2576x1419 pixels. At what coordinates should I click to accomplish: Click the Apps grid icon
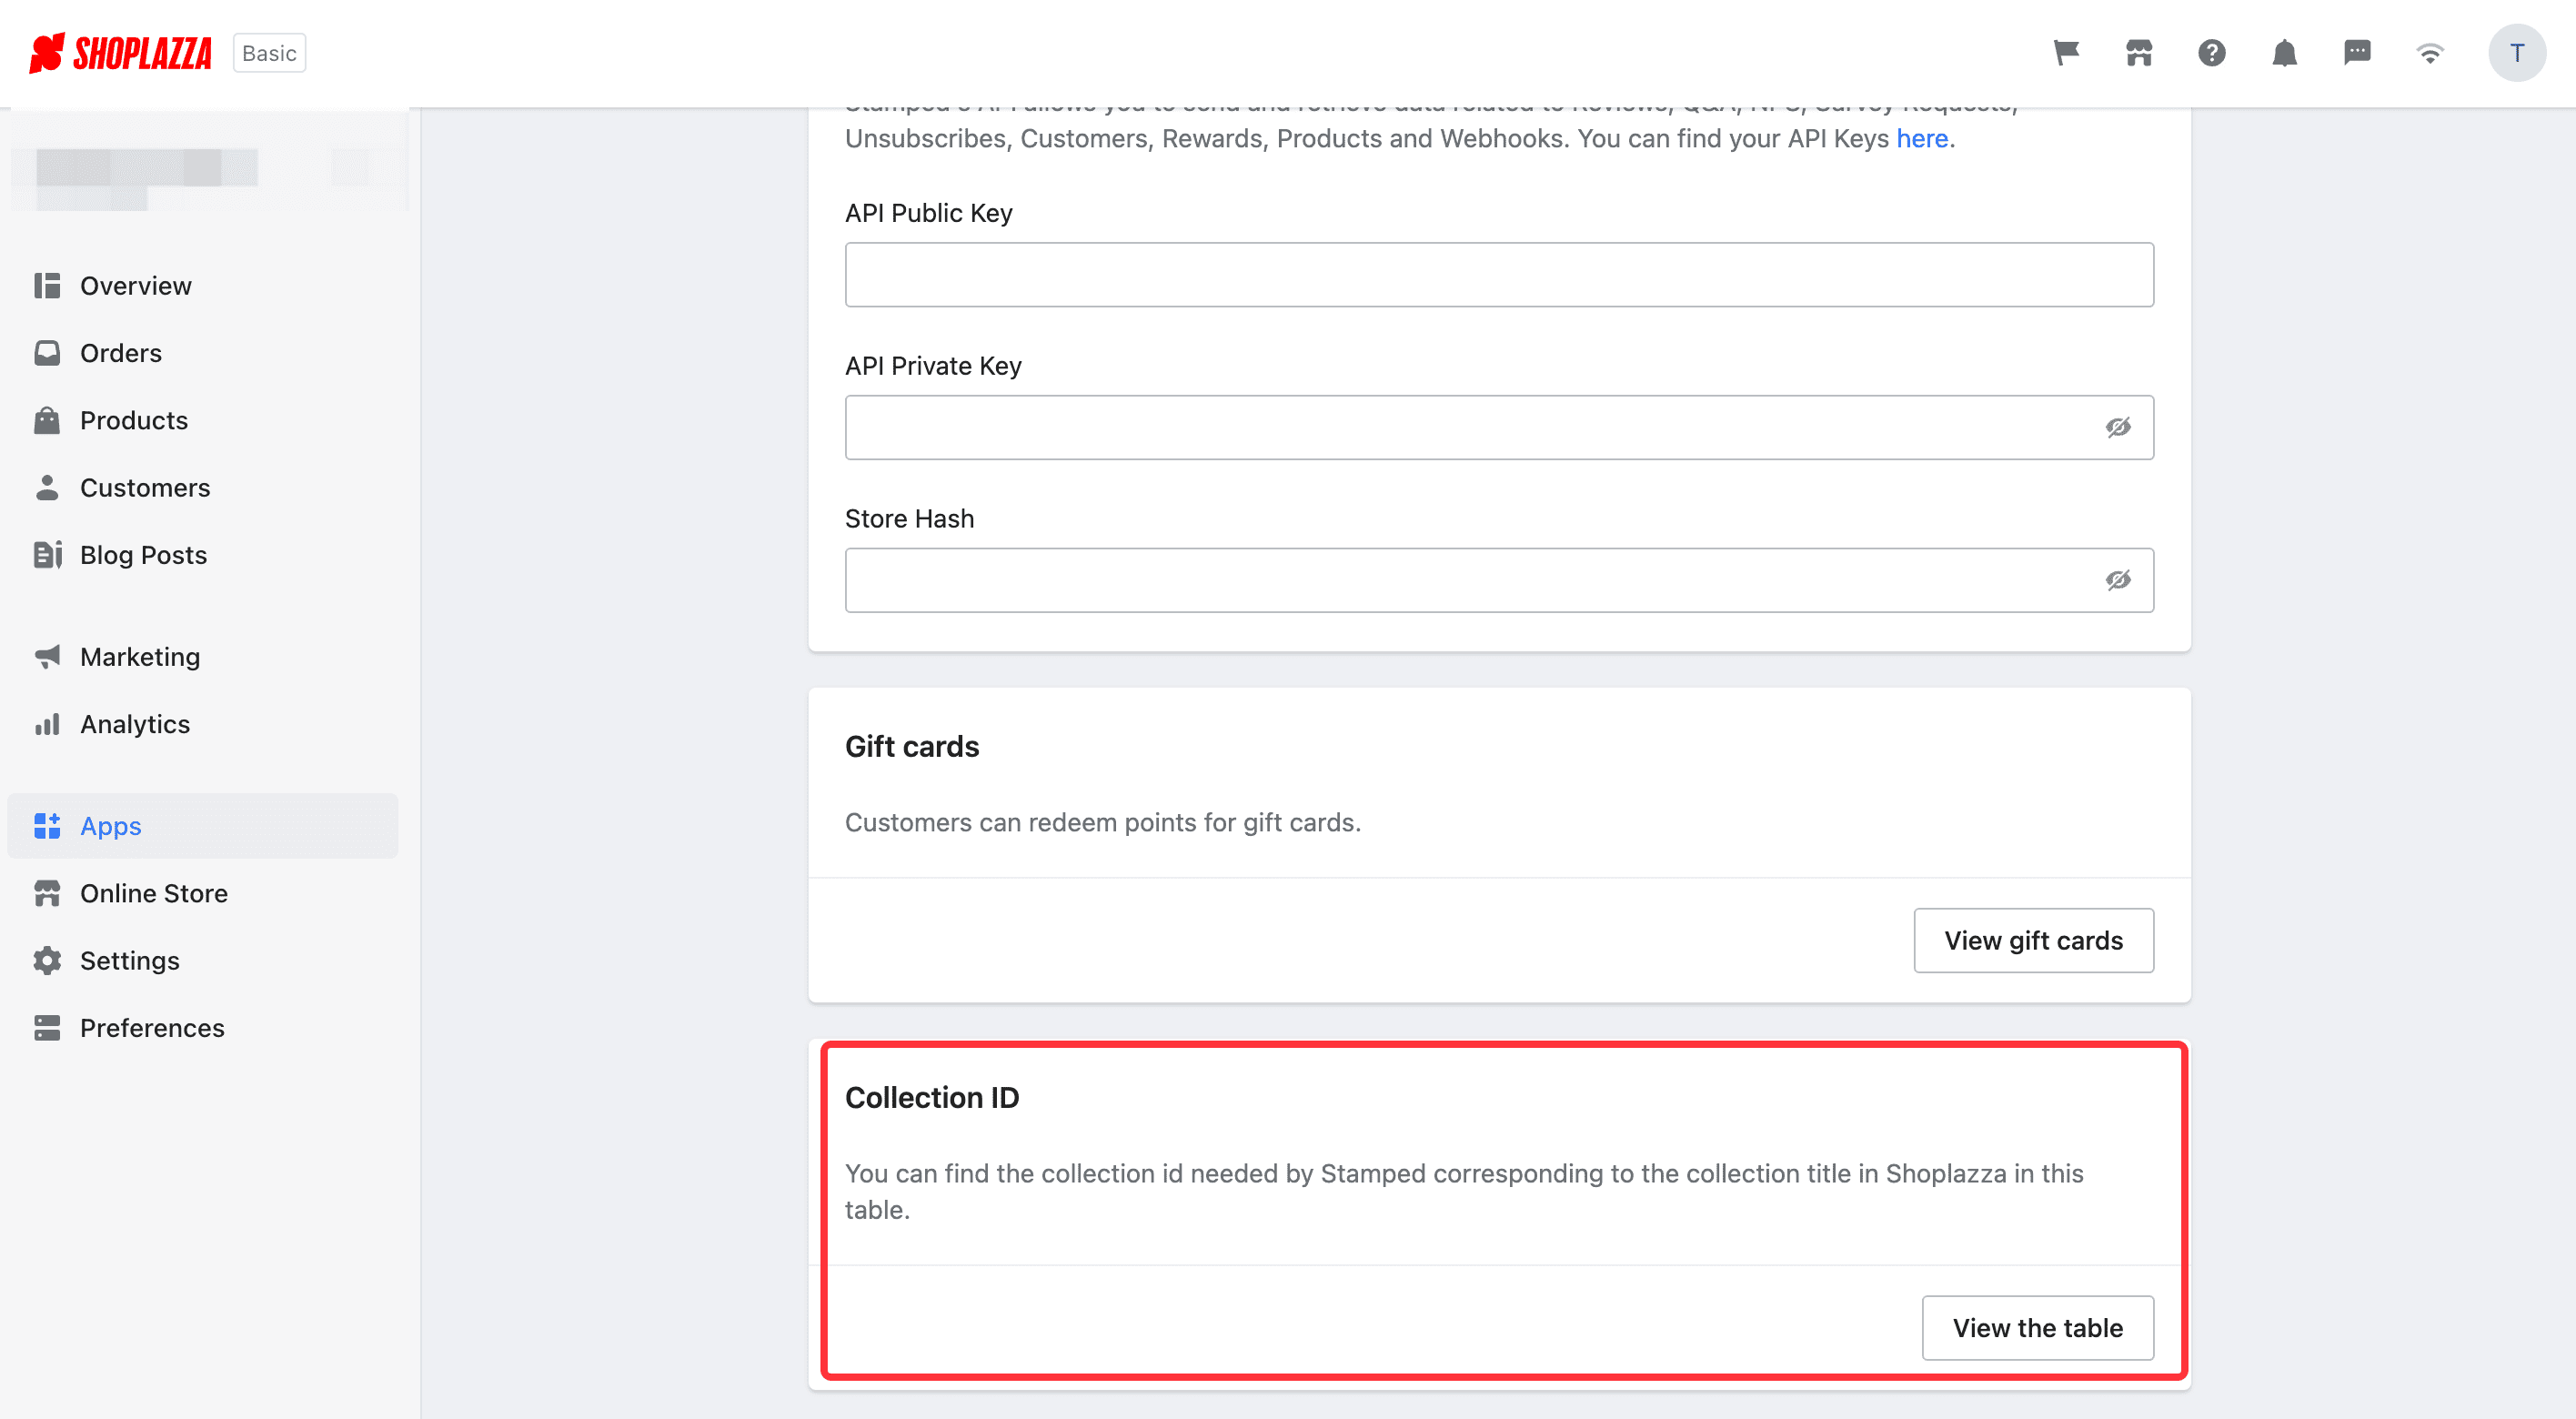pos(47,826)
